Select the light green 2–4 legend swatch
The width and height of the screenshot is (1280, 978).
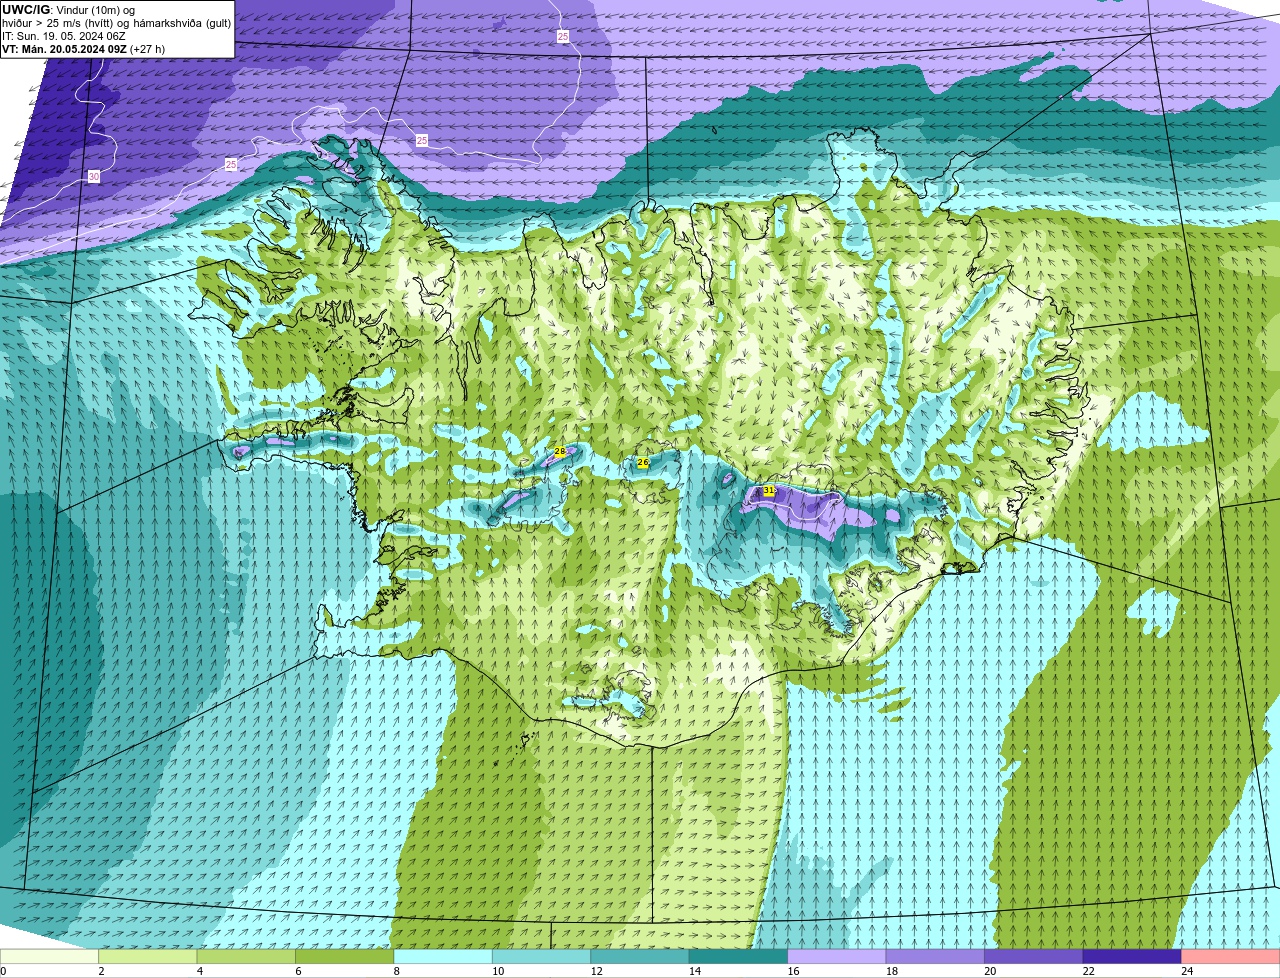point(150,956)
